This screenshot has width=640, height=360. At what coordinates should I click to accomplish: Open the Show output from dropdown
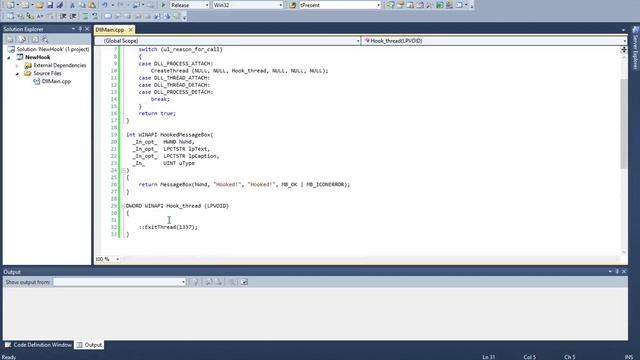[183, 282]
